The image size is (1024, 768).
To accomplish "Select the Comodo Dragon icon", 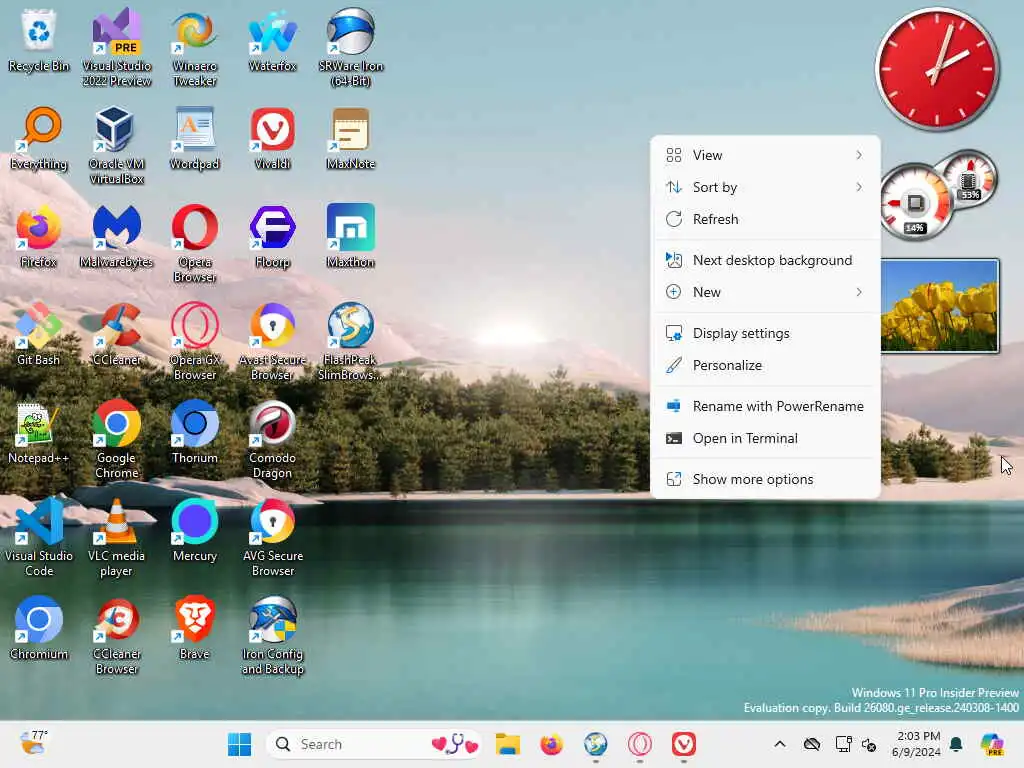I will click(x=272, y=440).
